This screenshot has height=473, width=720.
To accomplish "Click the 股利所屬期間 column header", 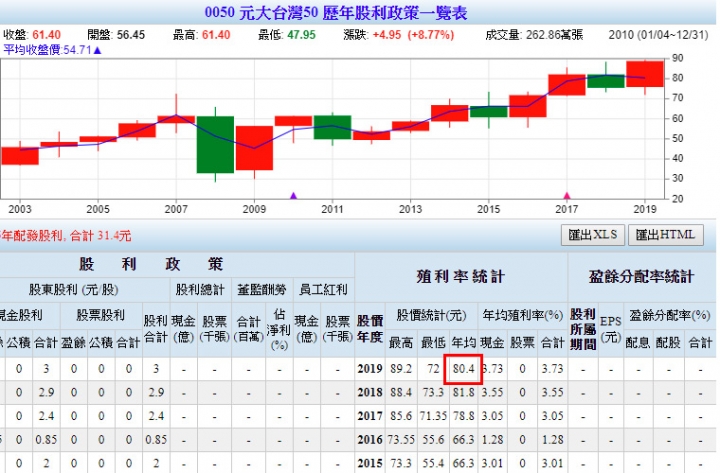I will (583, 329).
